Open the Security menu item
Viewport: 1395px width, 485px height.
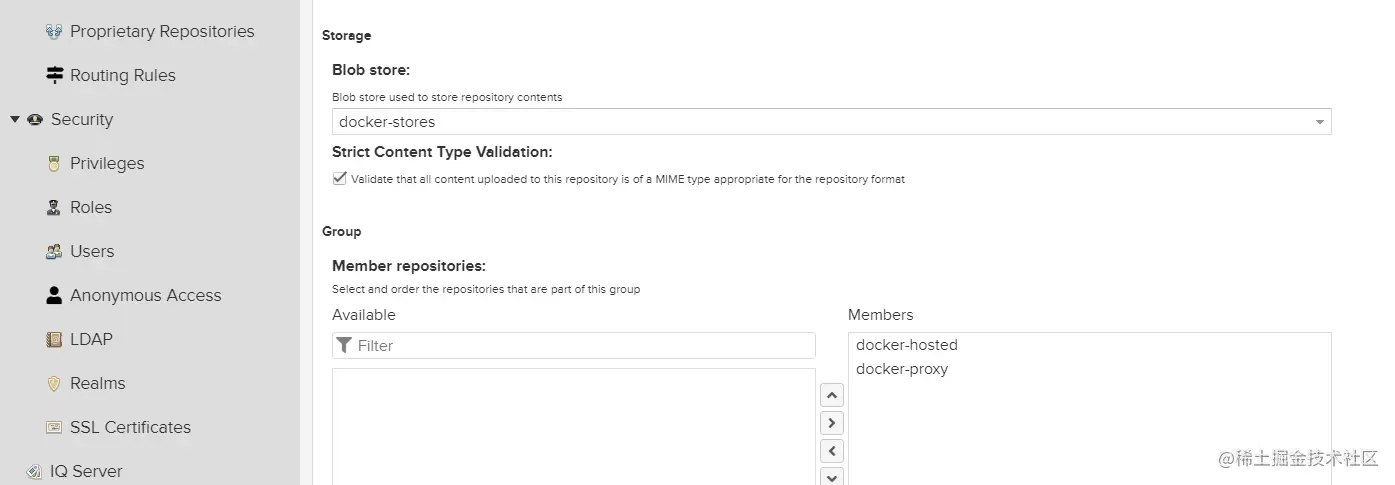pos(81,120)
